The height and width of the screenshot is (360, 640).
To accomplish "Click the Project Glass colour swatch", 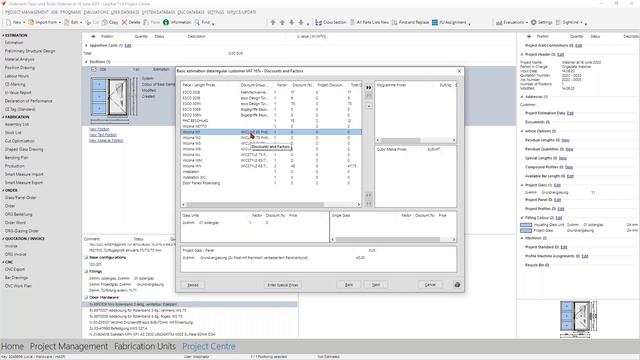I will coord(526,231).
